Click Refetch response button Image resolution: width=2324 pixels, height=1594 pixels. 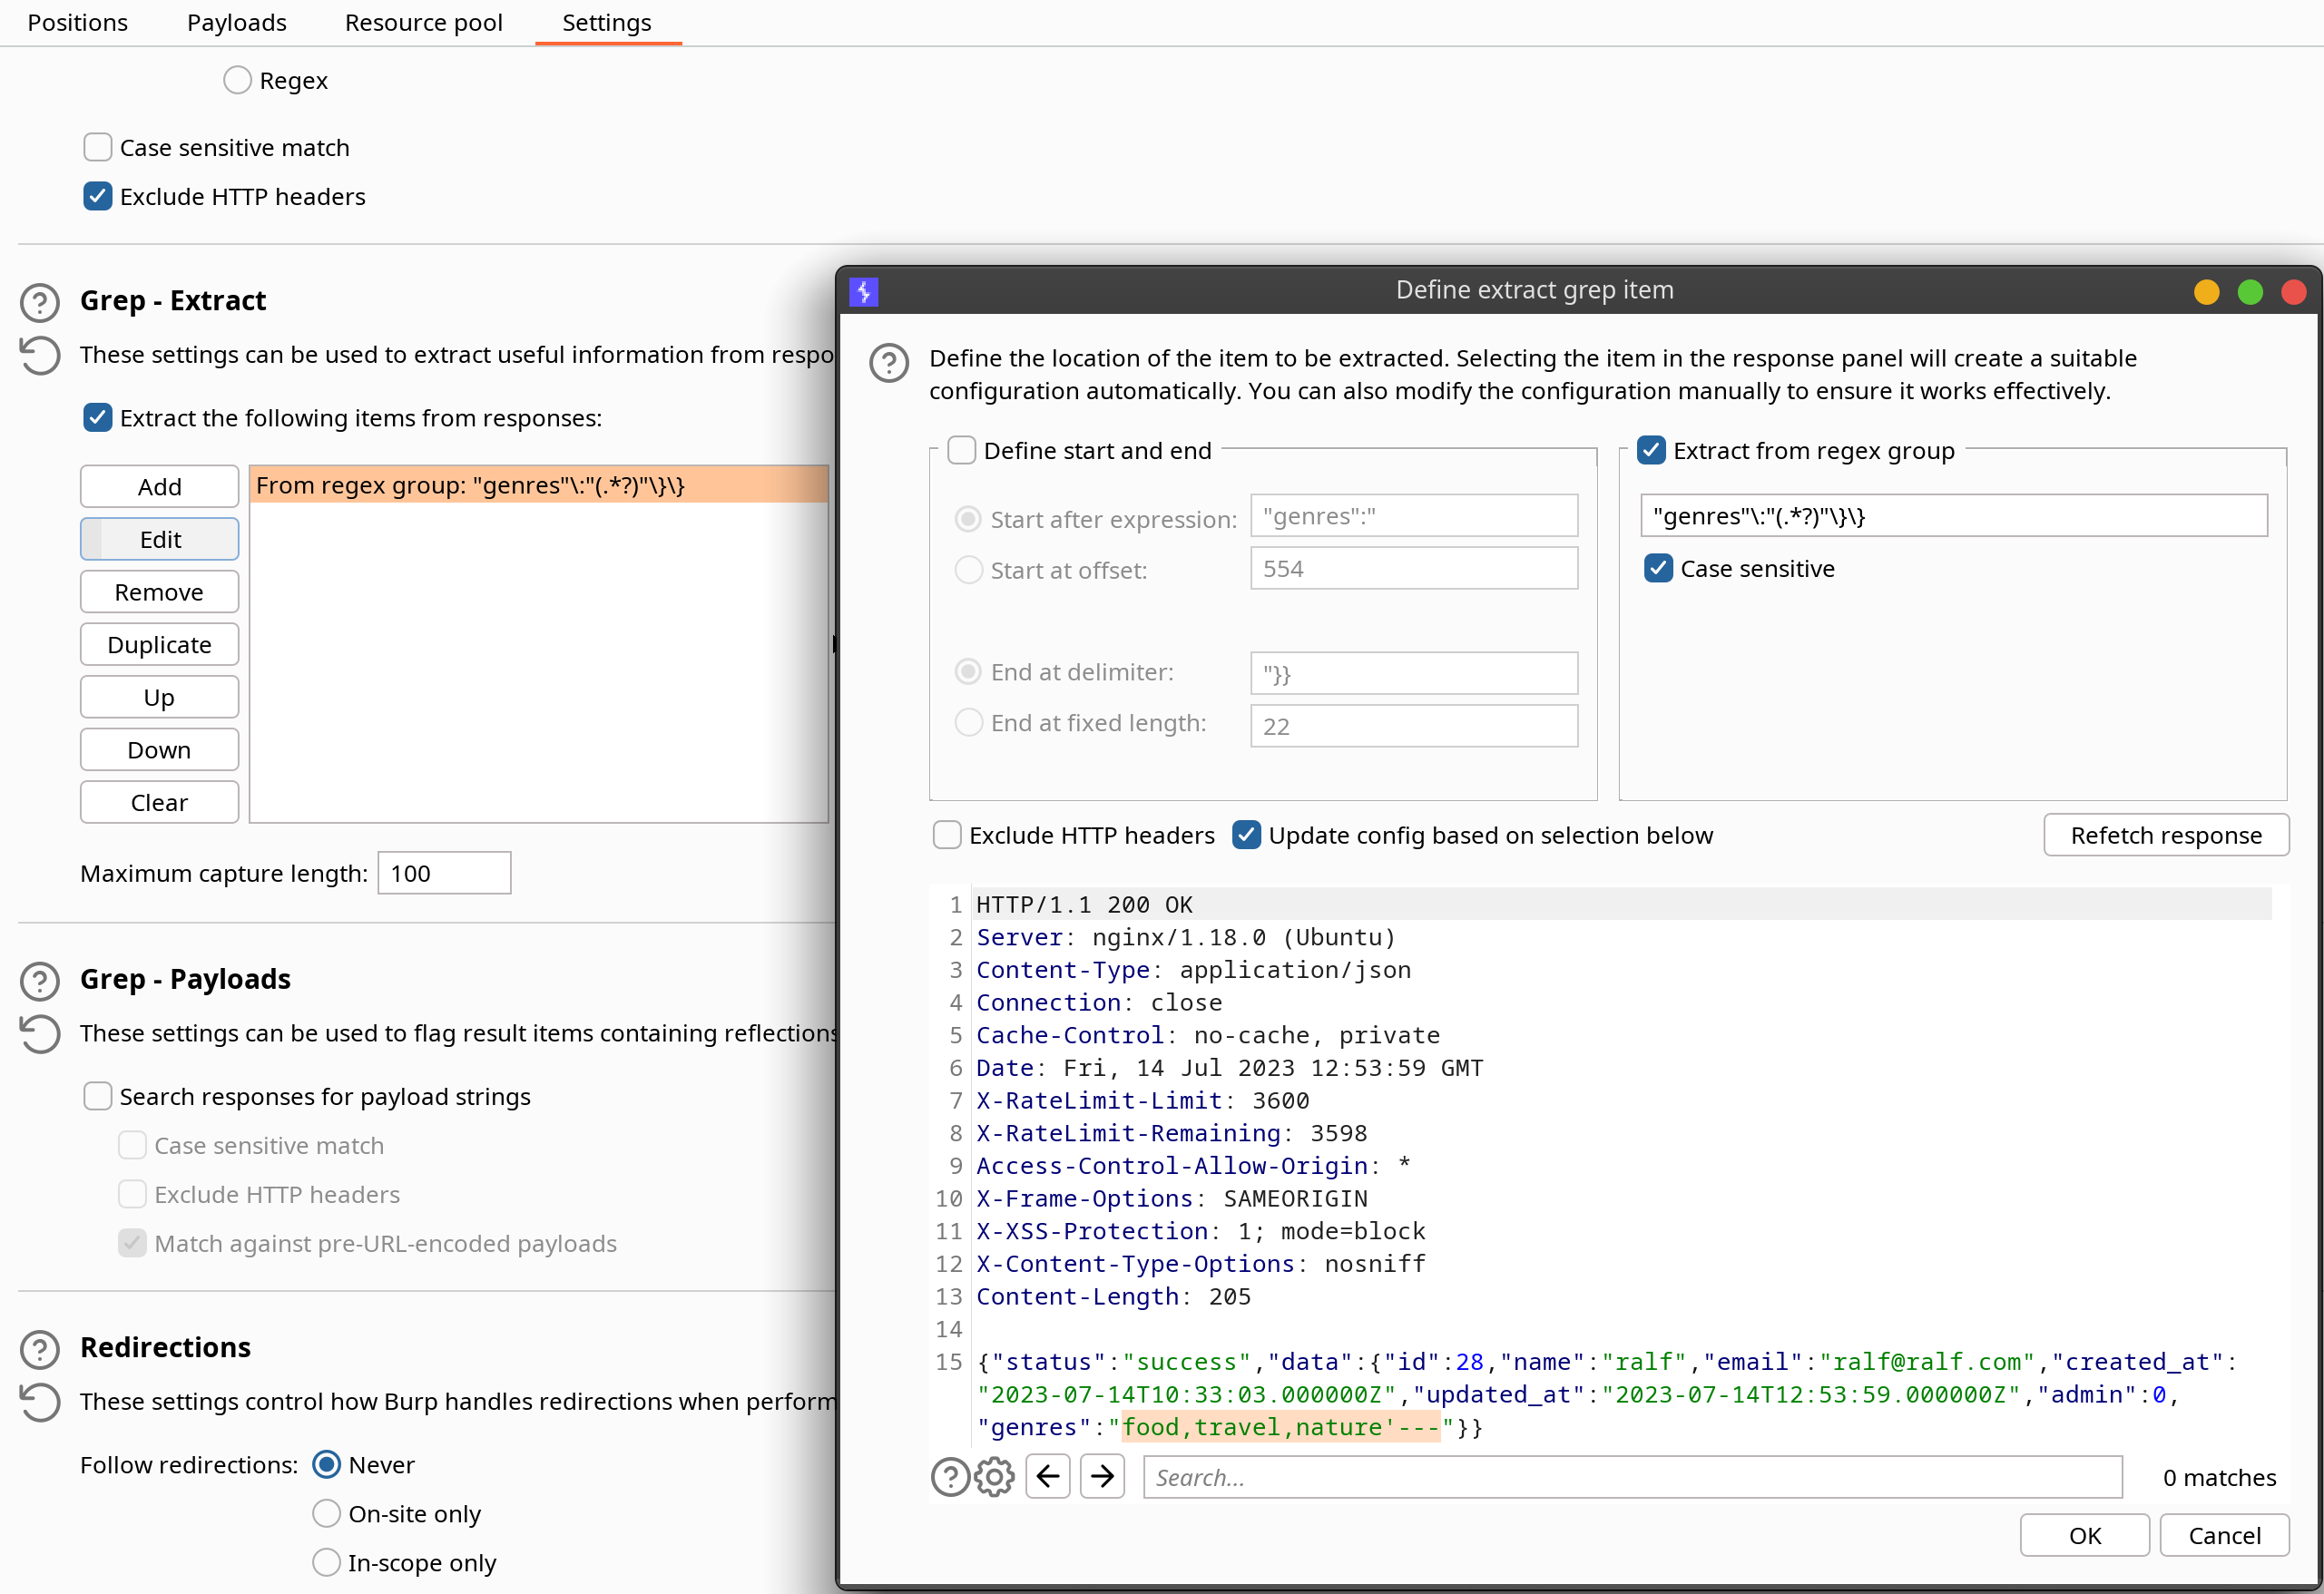click(x=2166, y=835)
